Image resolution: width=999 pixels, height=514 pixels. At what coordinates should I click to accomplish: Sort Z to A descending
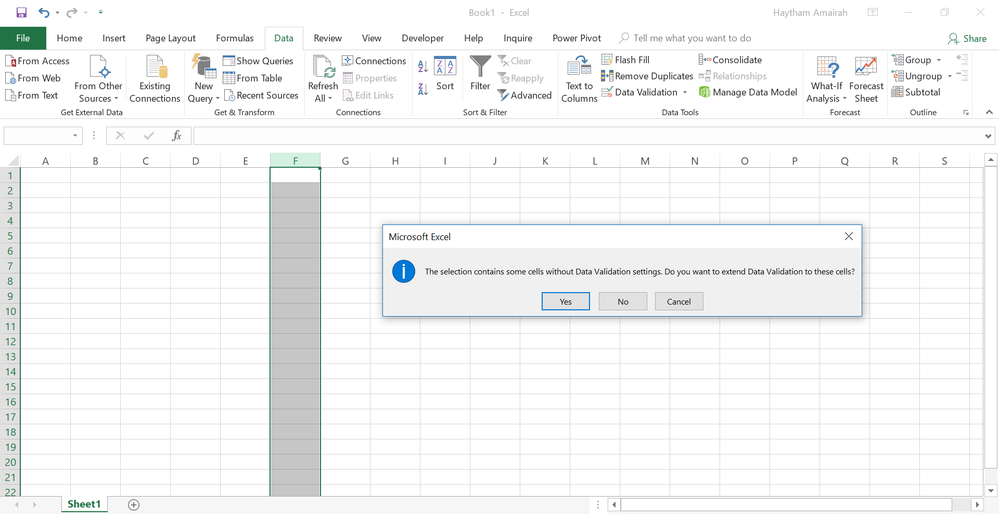[x=422, y=89]
